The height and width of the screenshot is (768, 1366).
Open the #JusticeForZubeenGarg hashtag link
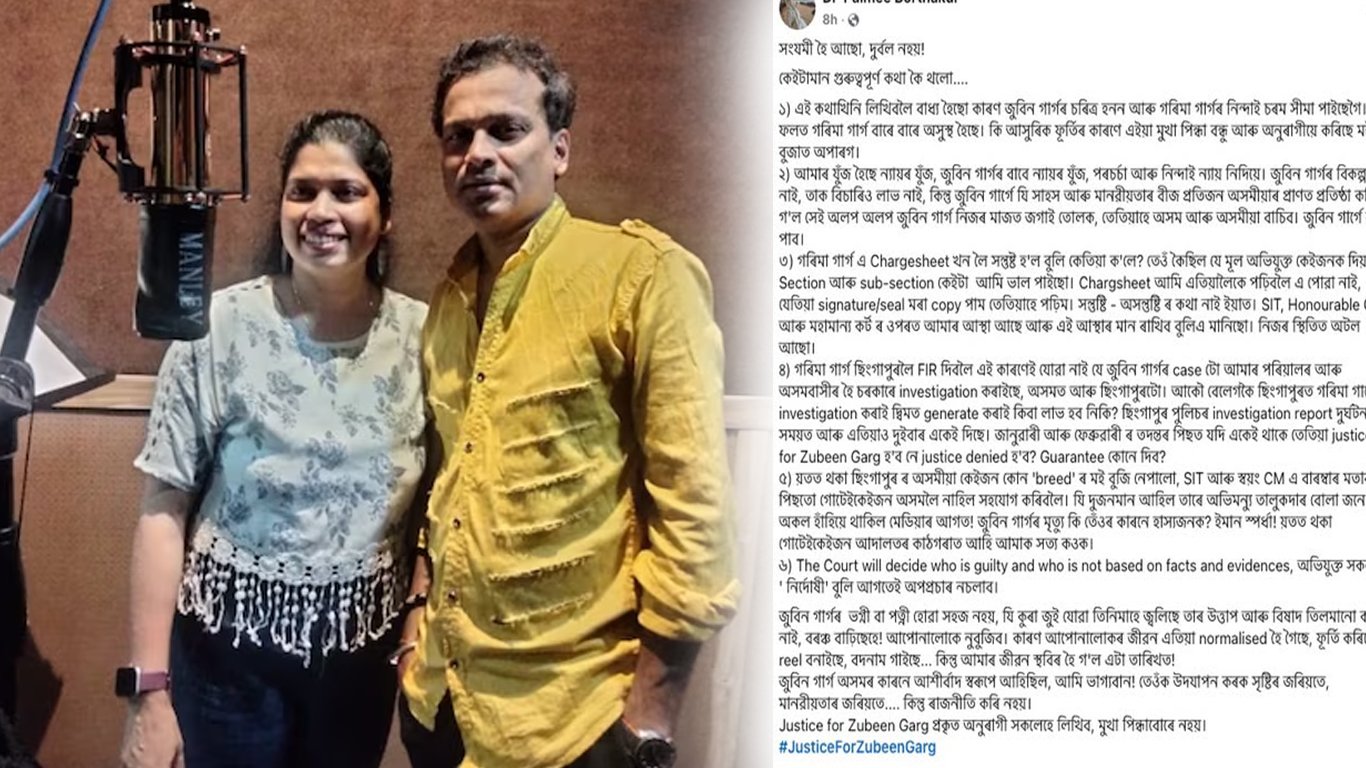click(857, 747)
